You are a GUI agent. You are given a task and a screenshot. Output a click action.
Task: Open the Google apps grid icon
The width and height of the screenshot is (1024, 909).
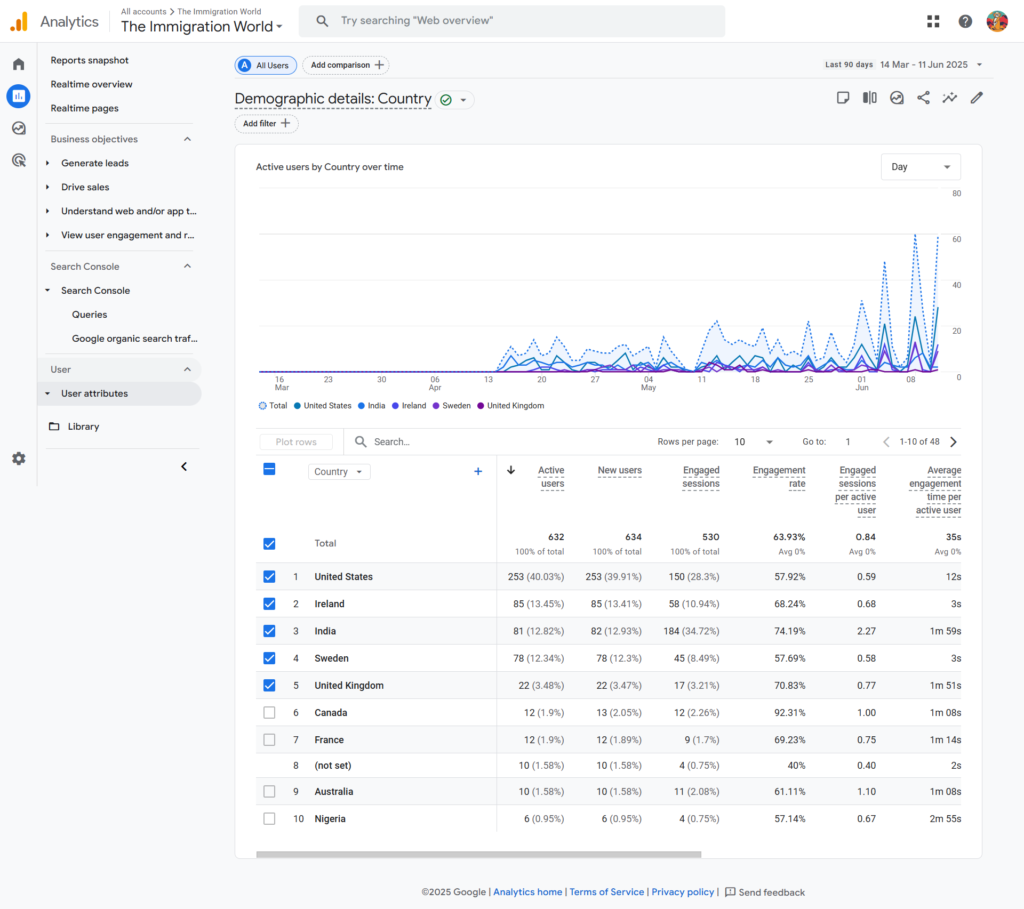(933, 22)
